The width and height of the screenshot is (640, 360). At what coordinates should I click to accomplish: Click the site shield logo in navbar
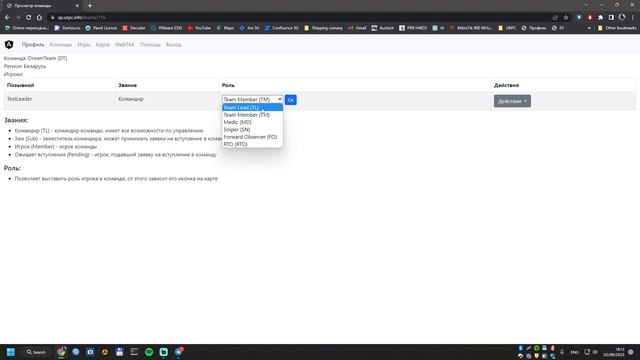coord(9,44)
